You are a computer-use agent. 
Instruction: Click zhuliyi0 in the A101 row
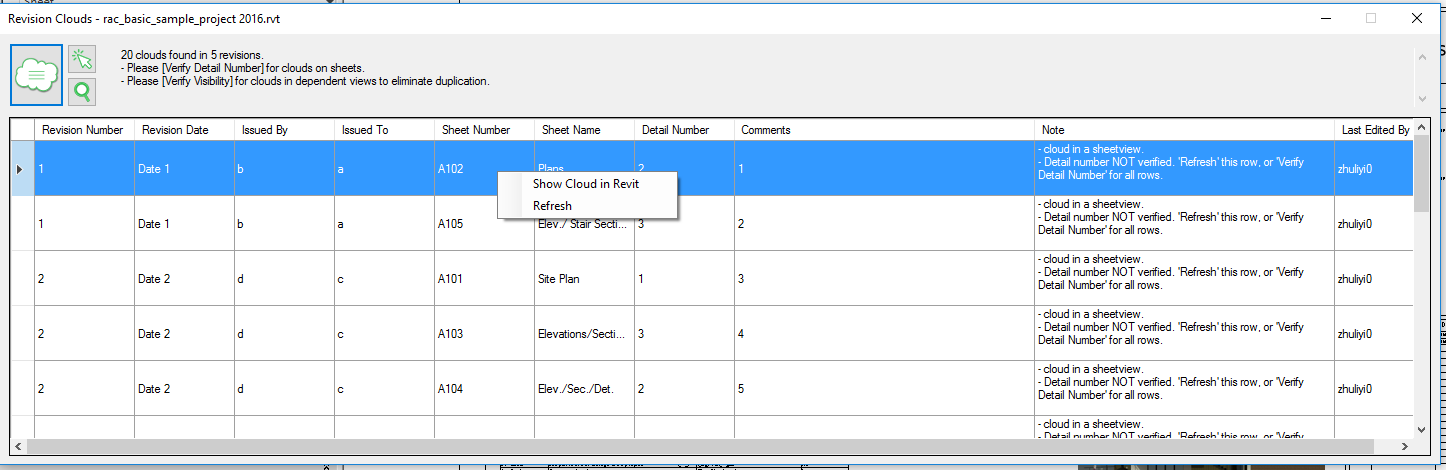(x=1374, y=278)
